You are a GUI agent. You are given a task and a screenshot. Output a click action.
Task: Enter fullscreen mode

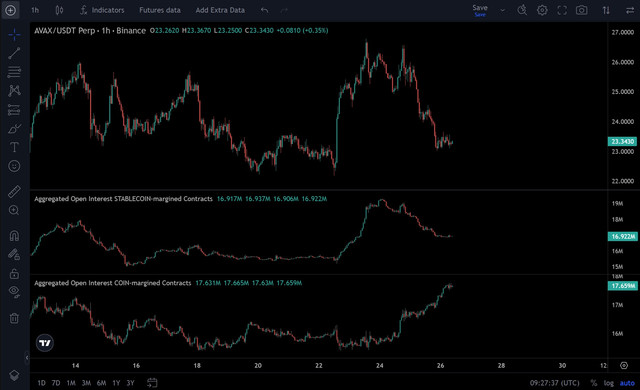point(562,10)
